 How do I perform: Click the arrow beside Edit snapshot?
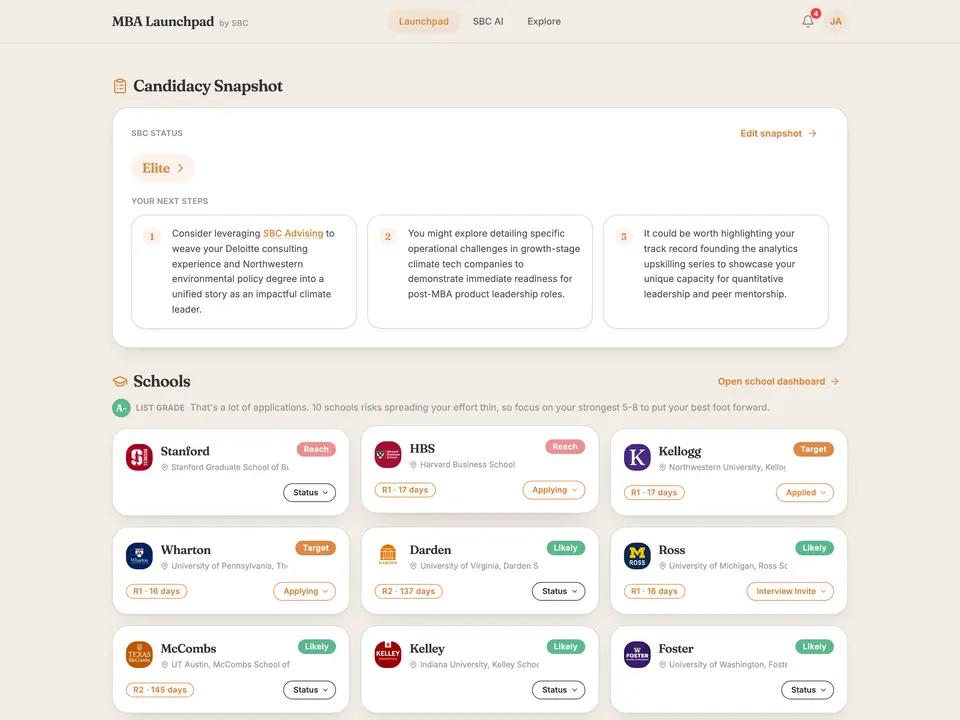point(812,133)
